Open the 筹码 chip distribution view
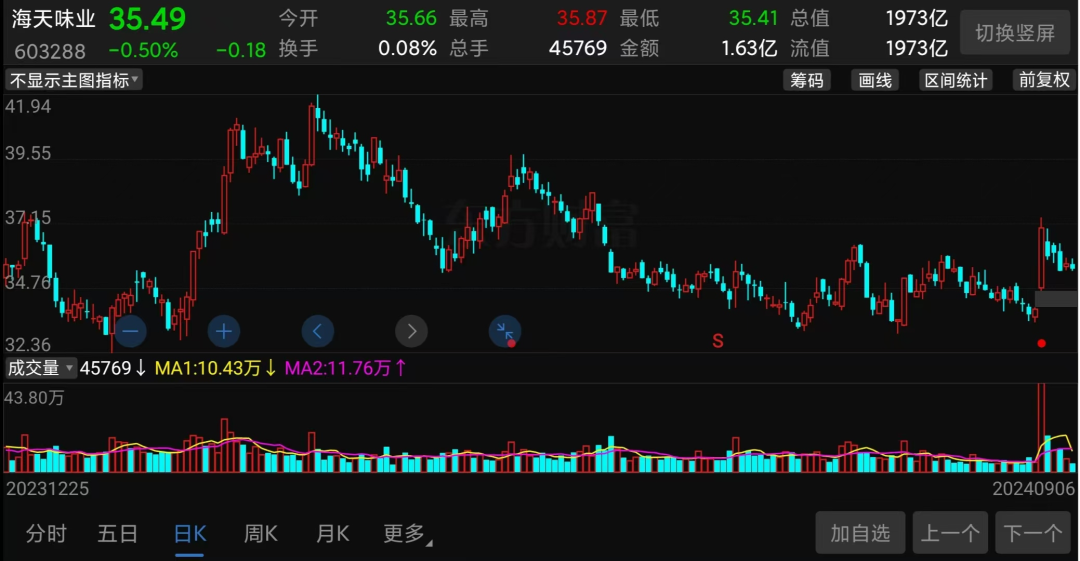 click(x=807, y=81)
